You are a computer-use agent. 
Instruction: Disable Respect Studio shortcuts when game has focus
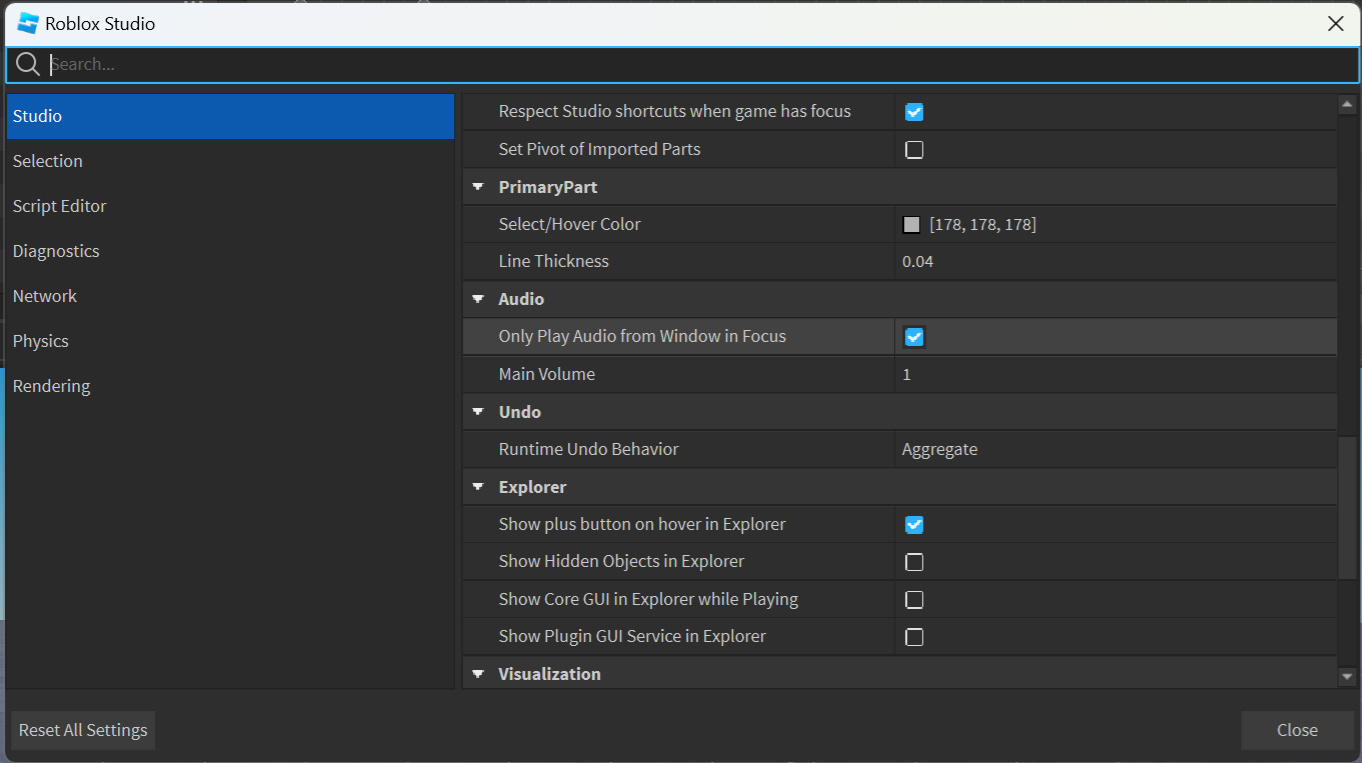pyautogui.click(x=914, y=112)
